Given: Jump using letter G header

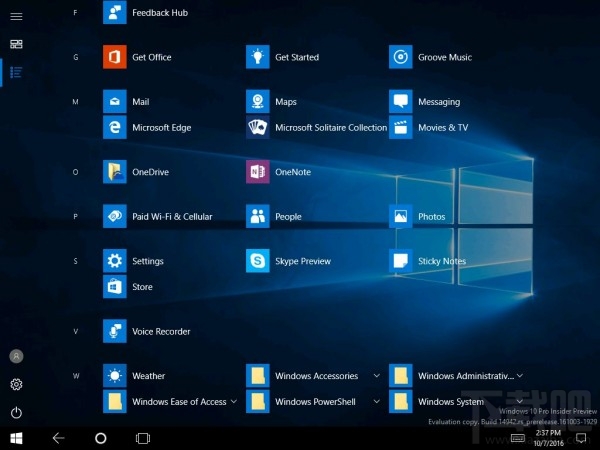Looking at the screenshot, I should click(x=75, y=57).
